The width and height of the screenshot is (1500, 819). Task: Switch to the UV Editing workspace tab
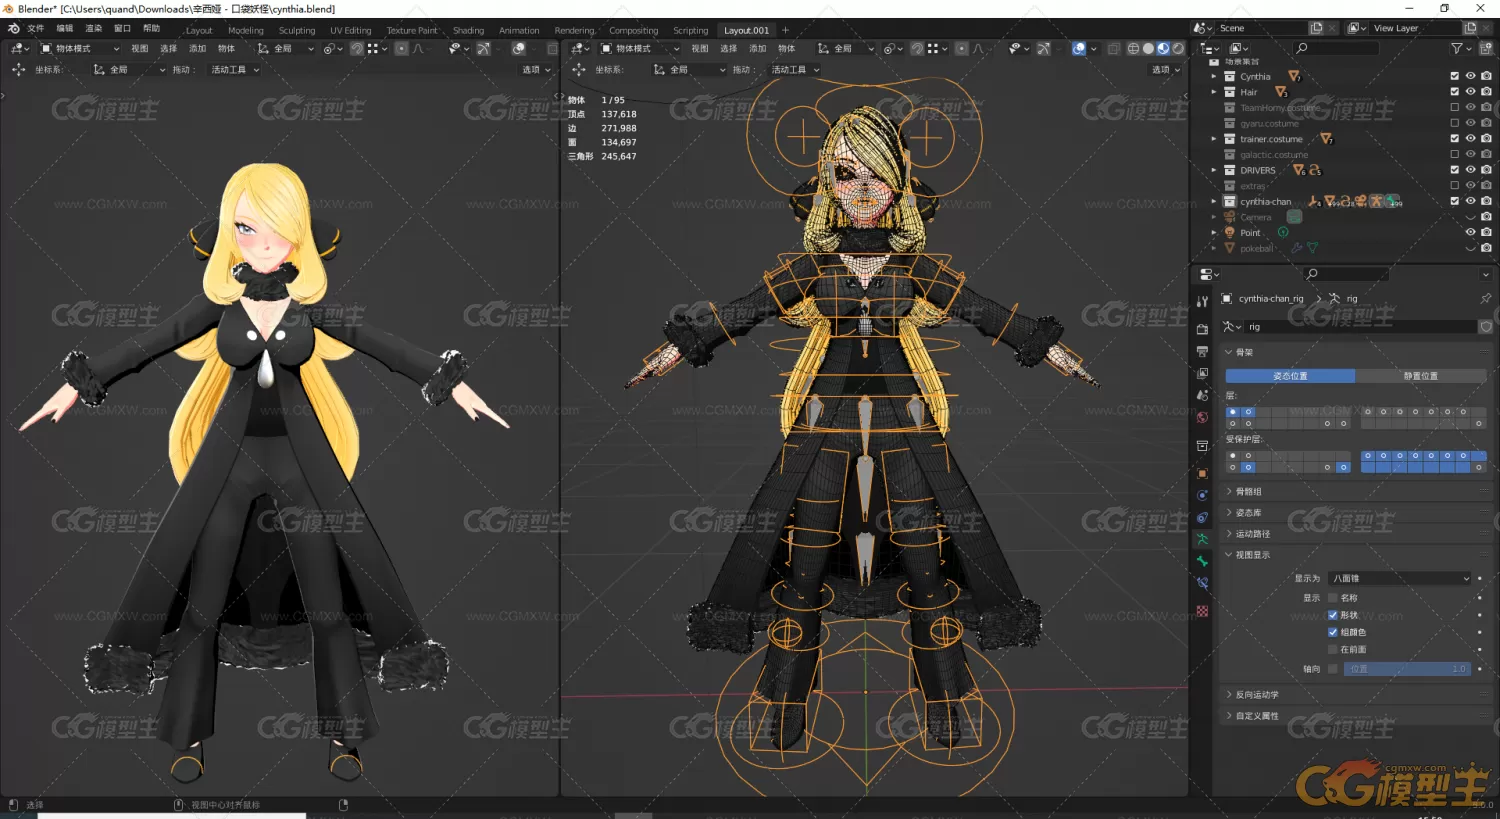(351, 30)
